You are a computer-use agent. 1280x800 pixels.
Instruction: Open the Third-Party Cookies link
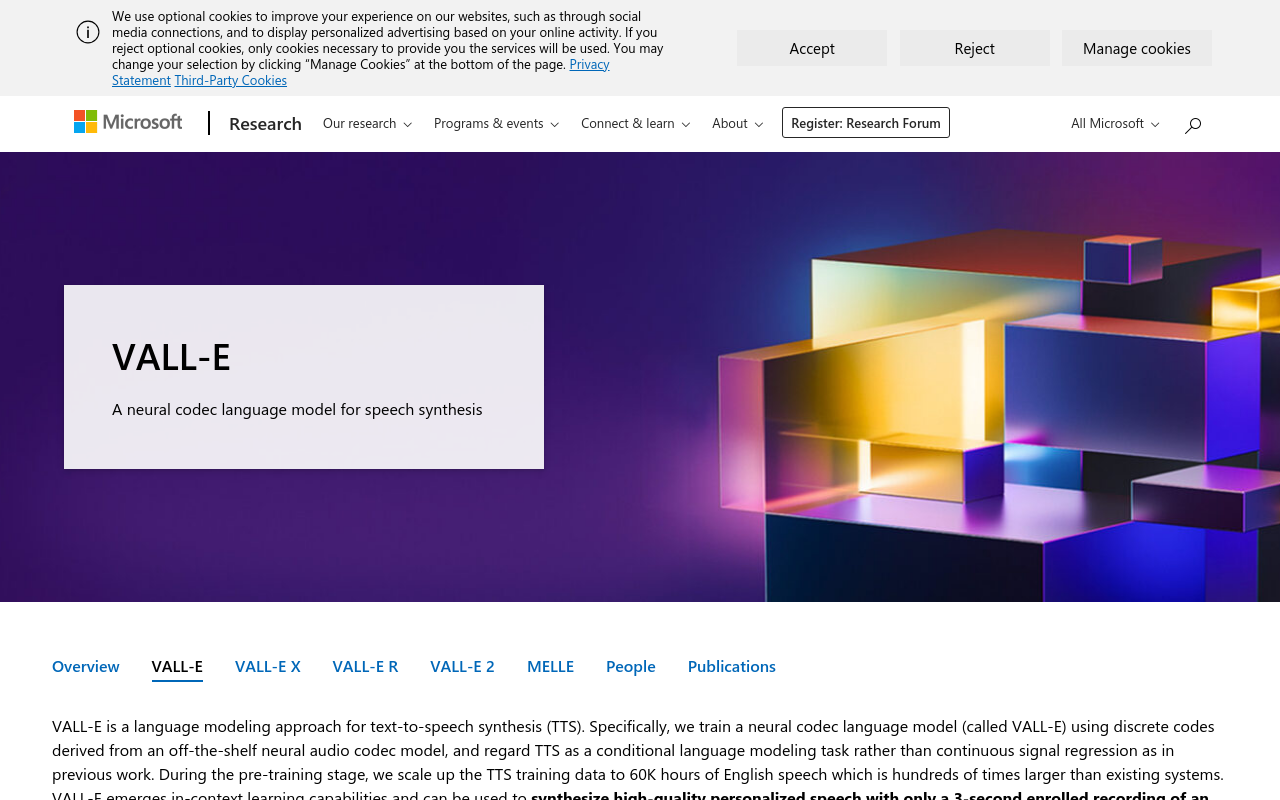click(x=230, y=80)
